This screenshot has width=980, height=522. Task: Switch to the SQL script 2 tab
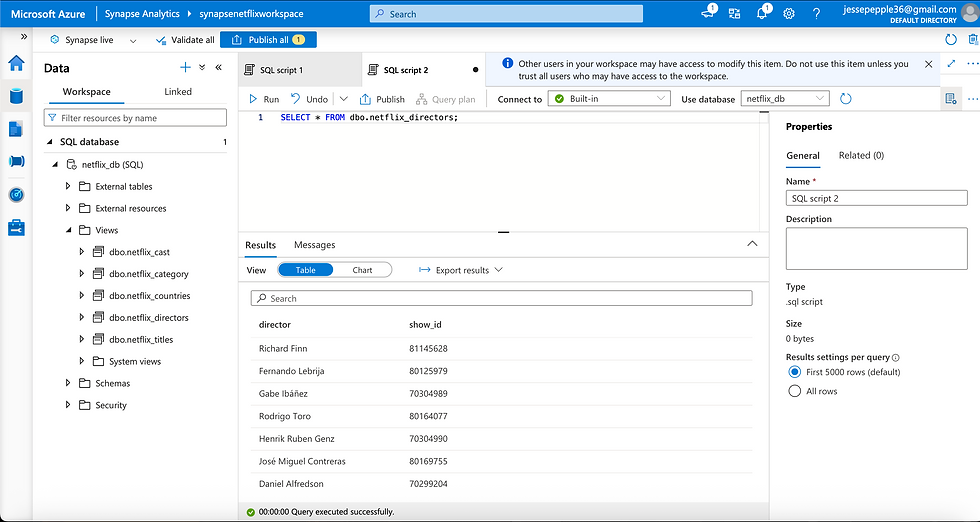point(423,70)
